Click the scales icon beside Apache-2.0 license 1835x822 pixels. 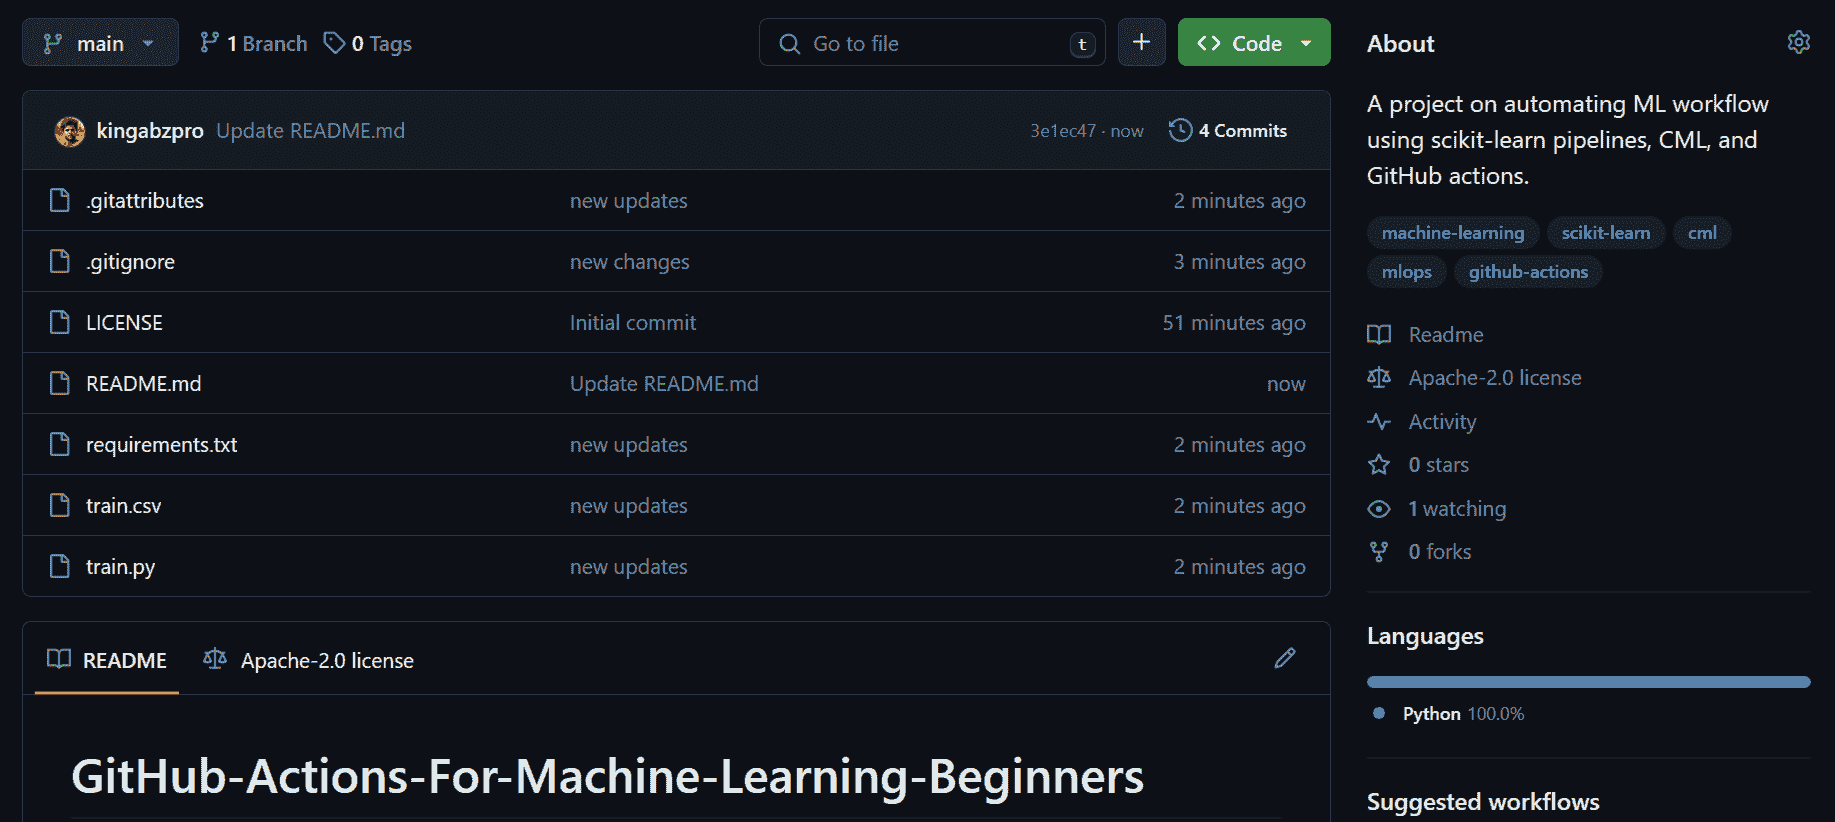pos(1379,378)
